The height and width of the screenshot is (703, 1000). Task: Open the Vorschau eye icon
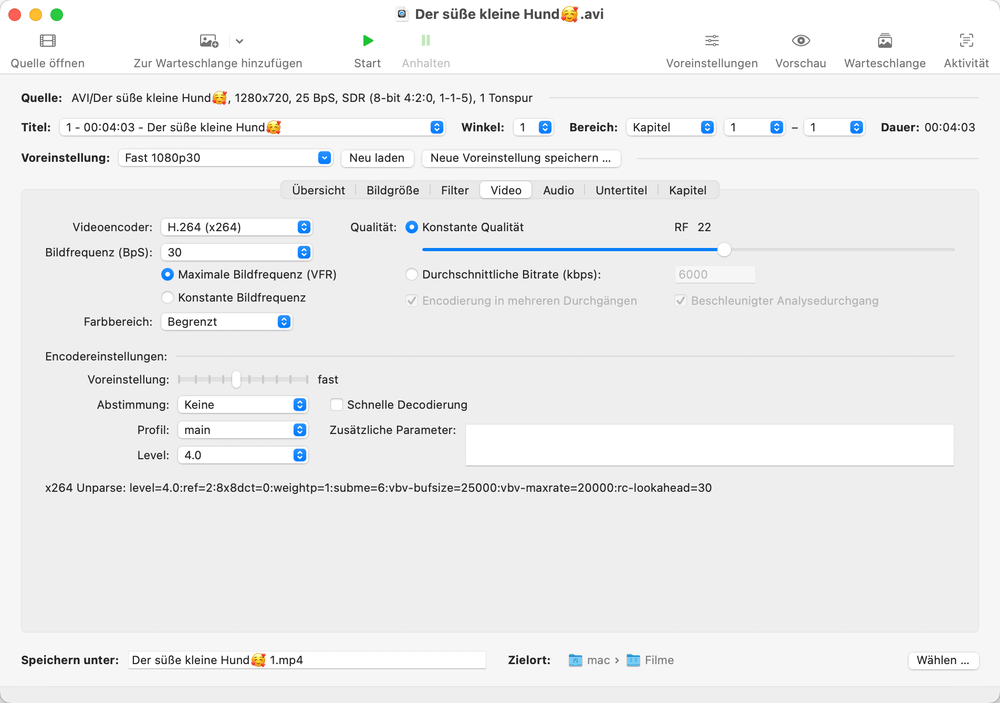pos(800,41)
